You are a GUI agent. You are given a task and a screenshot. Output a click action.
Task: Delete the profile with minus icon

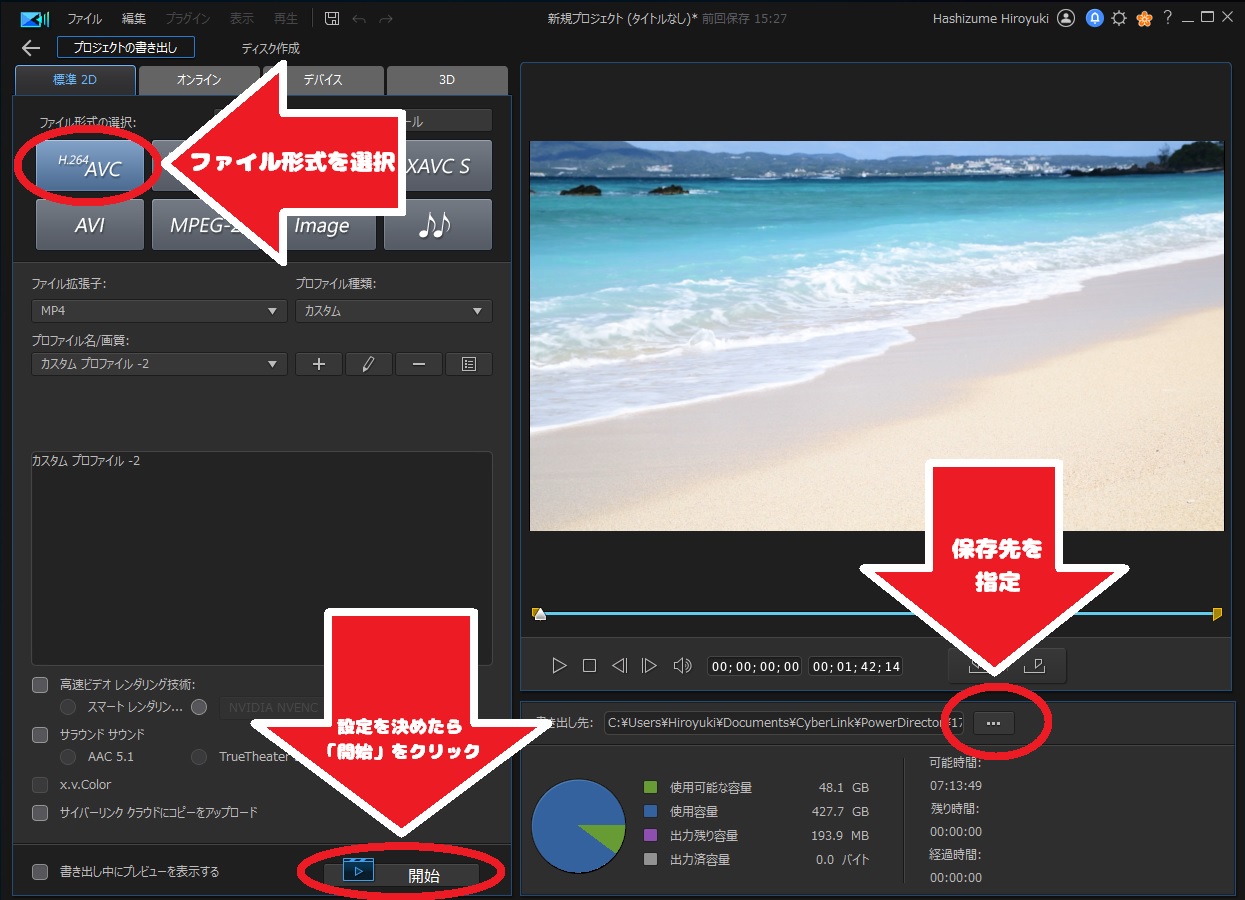click(x=419, y=364)
